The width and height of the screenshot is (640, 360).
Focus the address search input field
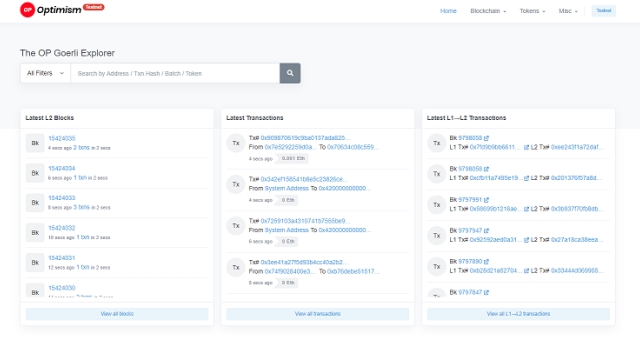[x=175, y=73]
